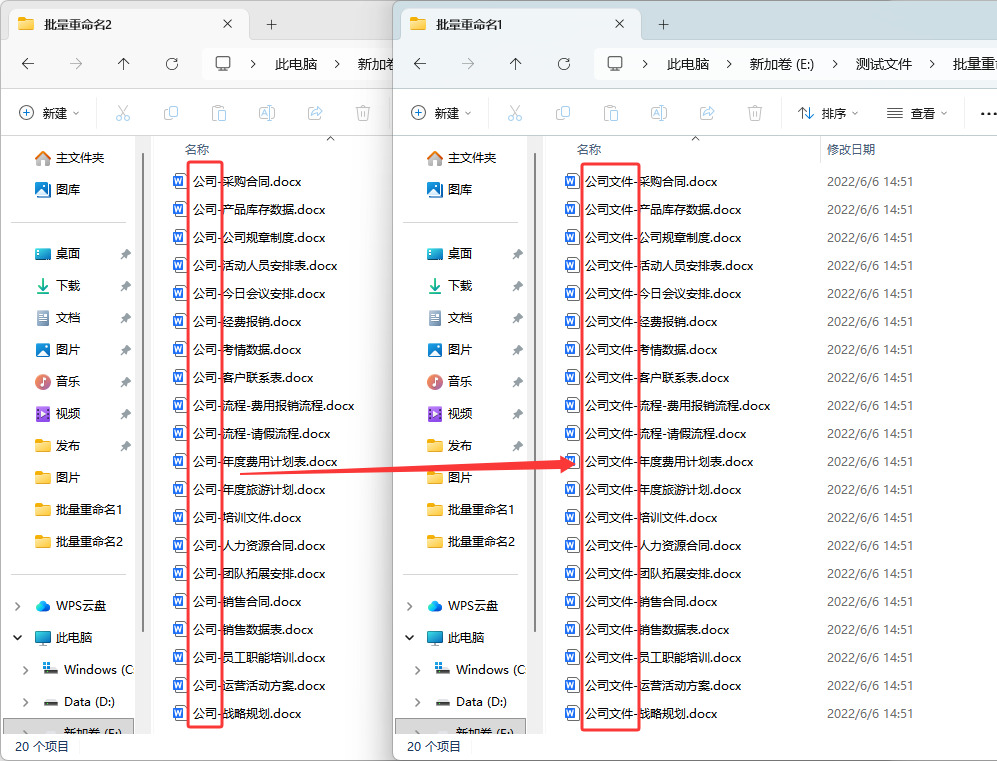Viewport: 997px width, 761px height.
Task: Open the more options ellipsis in 批量重命名1 toolbar
Action: pos(987,113)
